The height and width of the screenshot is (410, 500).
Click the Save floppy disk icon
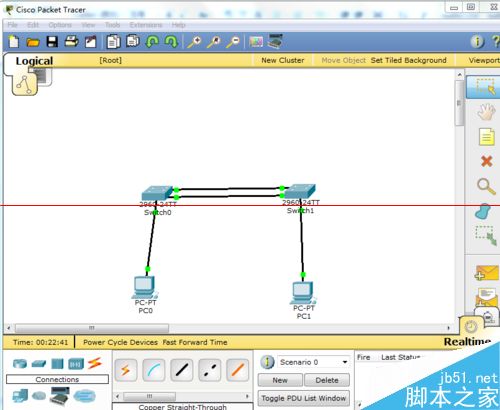click(52, 42)
